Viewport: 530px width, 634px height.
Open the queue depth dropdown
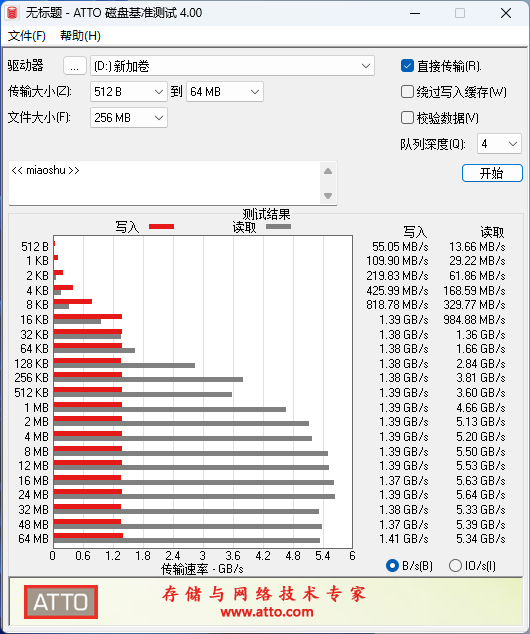tap(499, 144)
